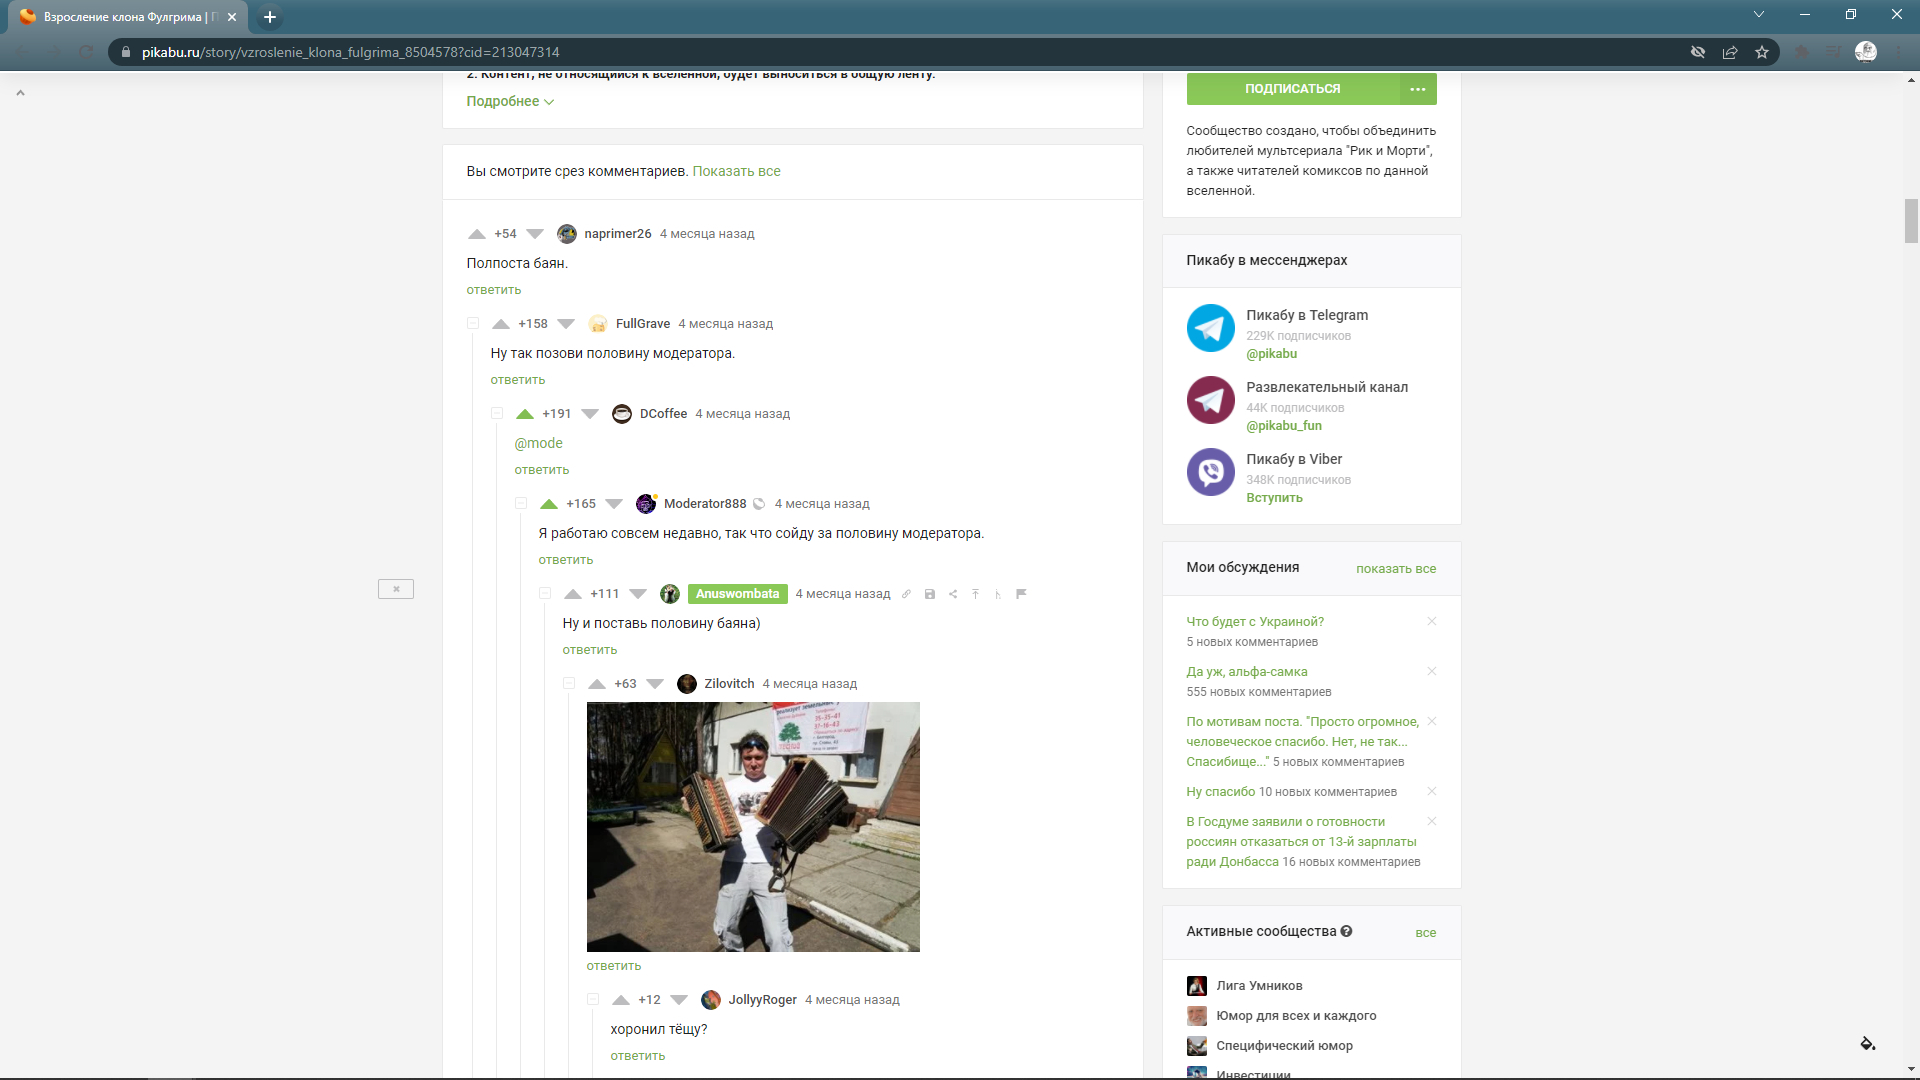The image size is (1920, 1080).
Task: Collapse FullGrave's comment thread
Action: coord(473,324)
